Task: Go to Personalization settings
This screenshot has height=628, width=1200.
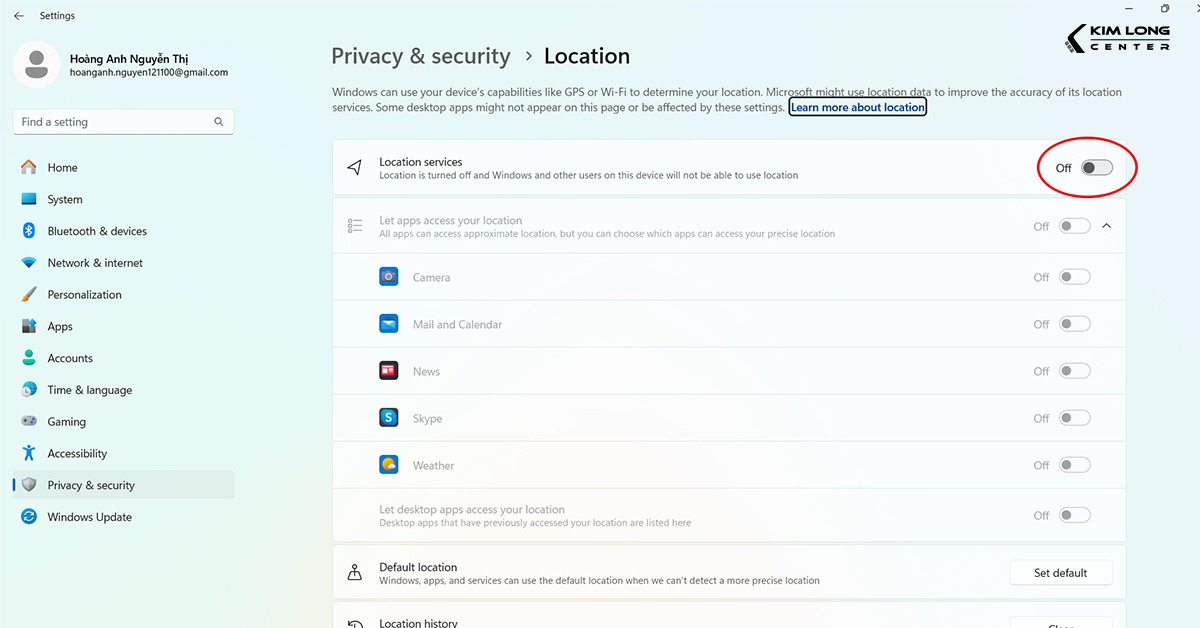Action: pos(84,295)
